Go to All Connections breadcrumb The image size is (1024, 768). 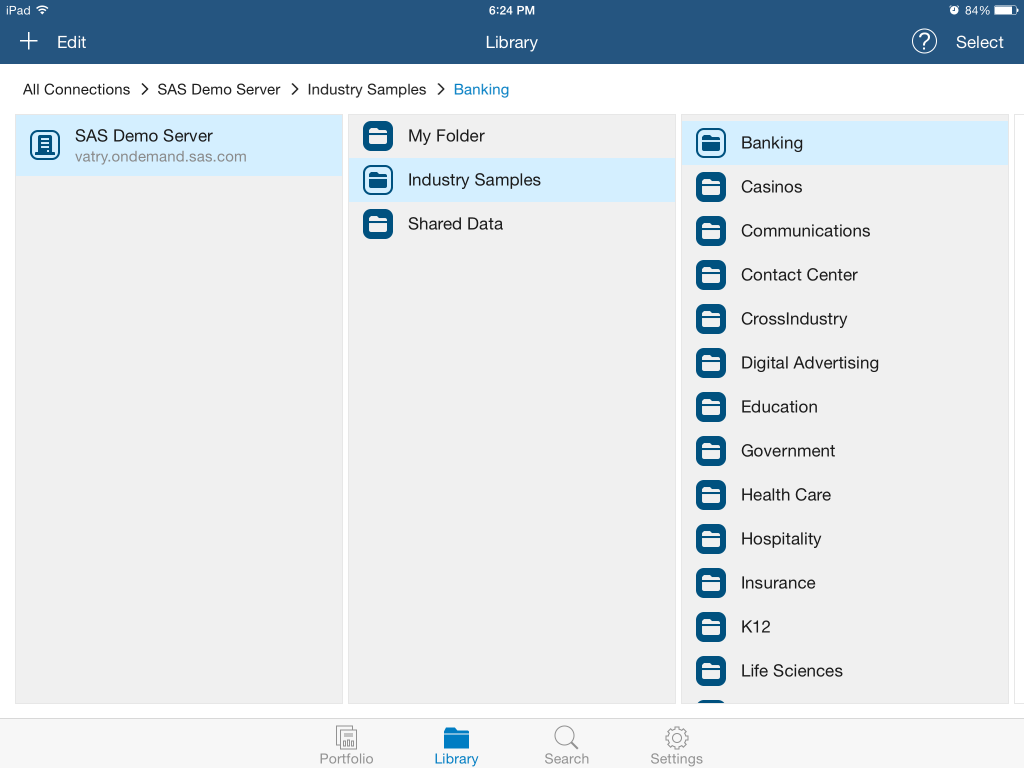click(x=76, y=89)
